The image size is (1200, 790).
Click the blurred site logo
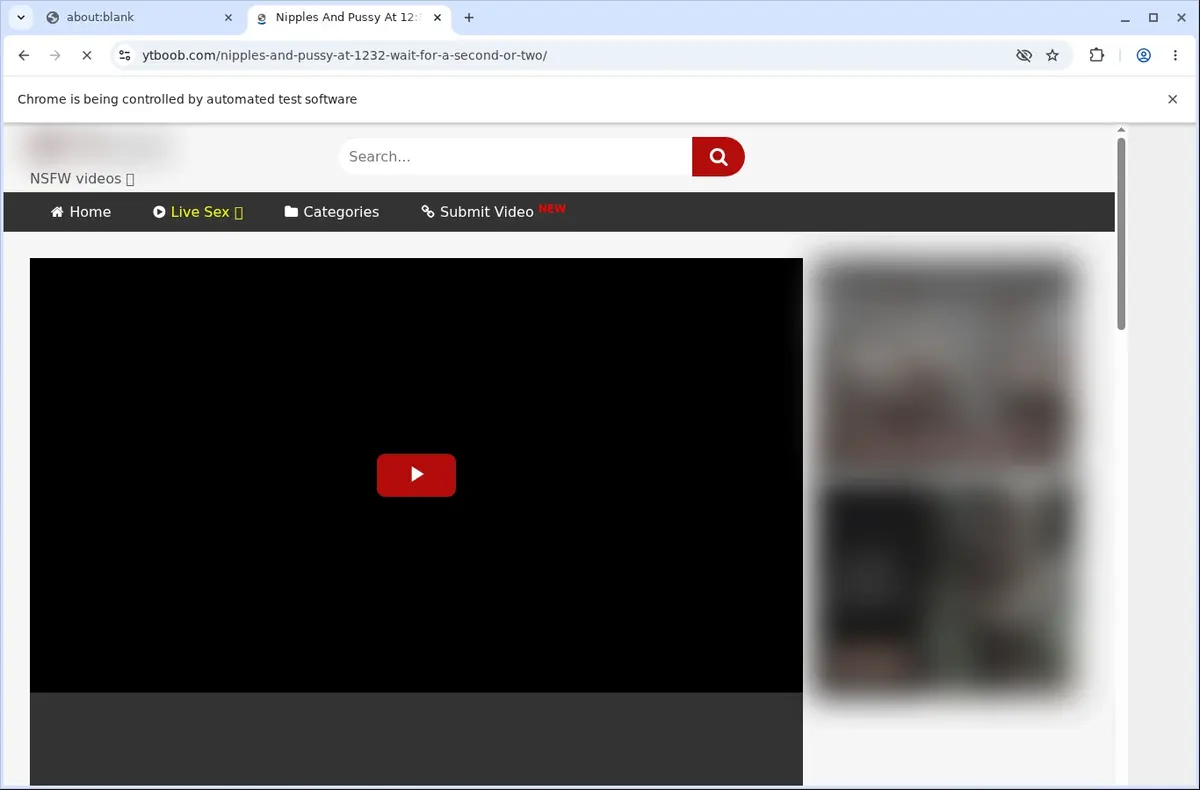pos(102,147)
